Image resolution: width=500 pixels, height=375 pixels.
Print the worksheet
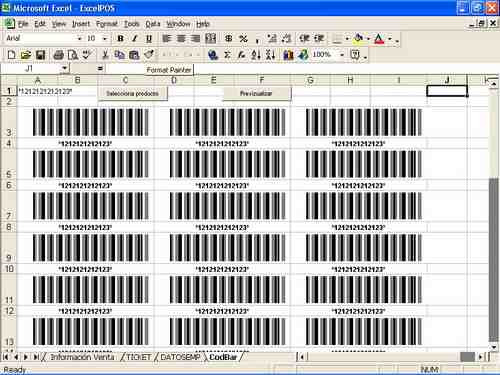pos(58,55)
